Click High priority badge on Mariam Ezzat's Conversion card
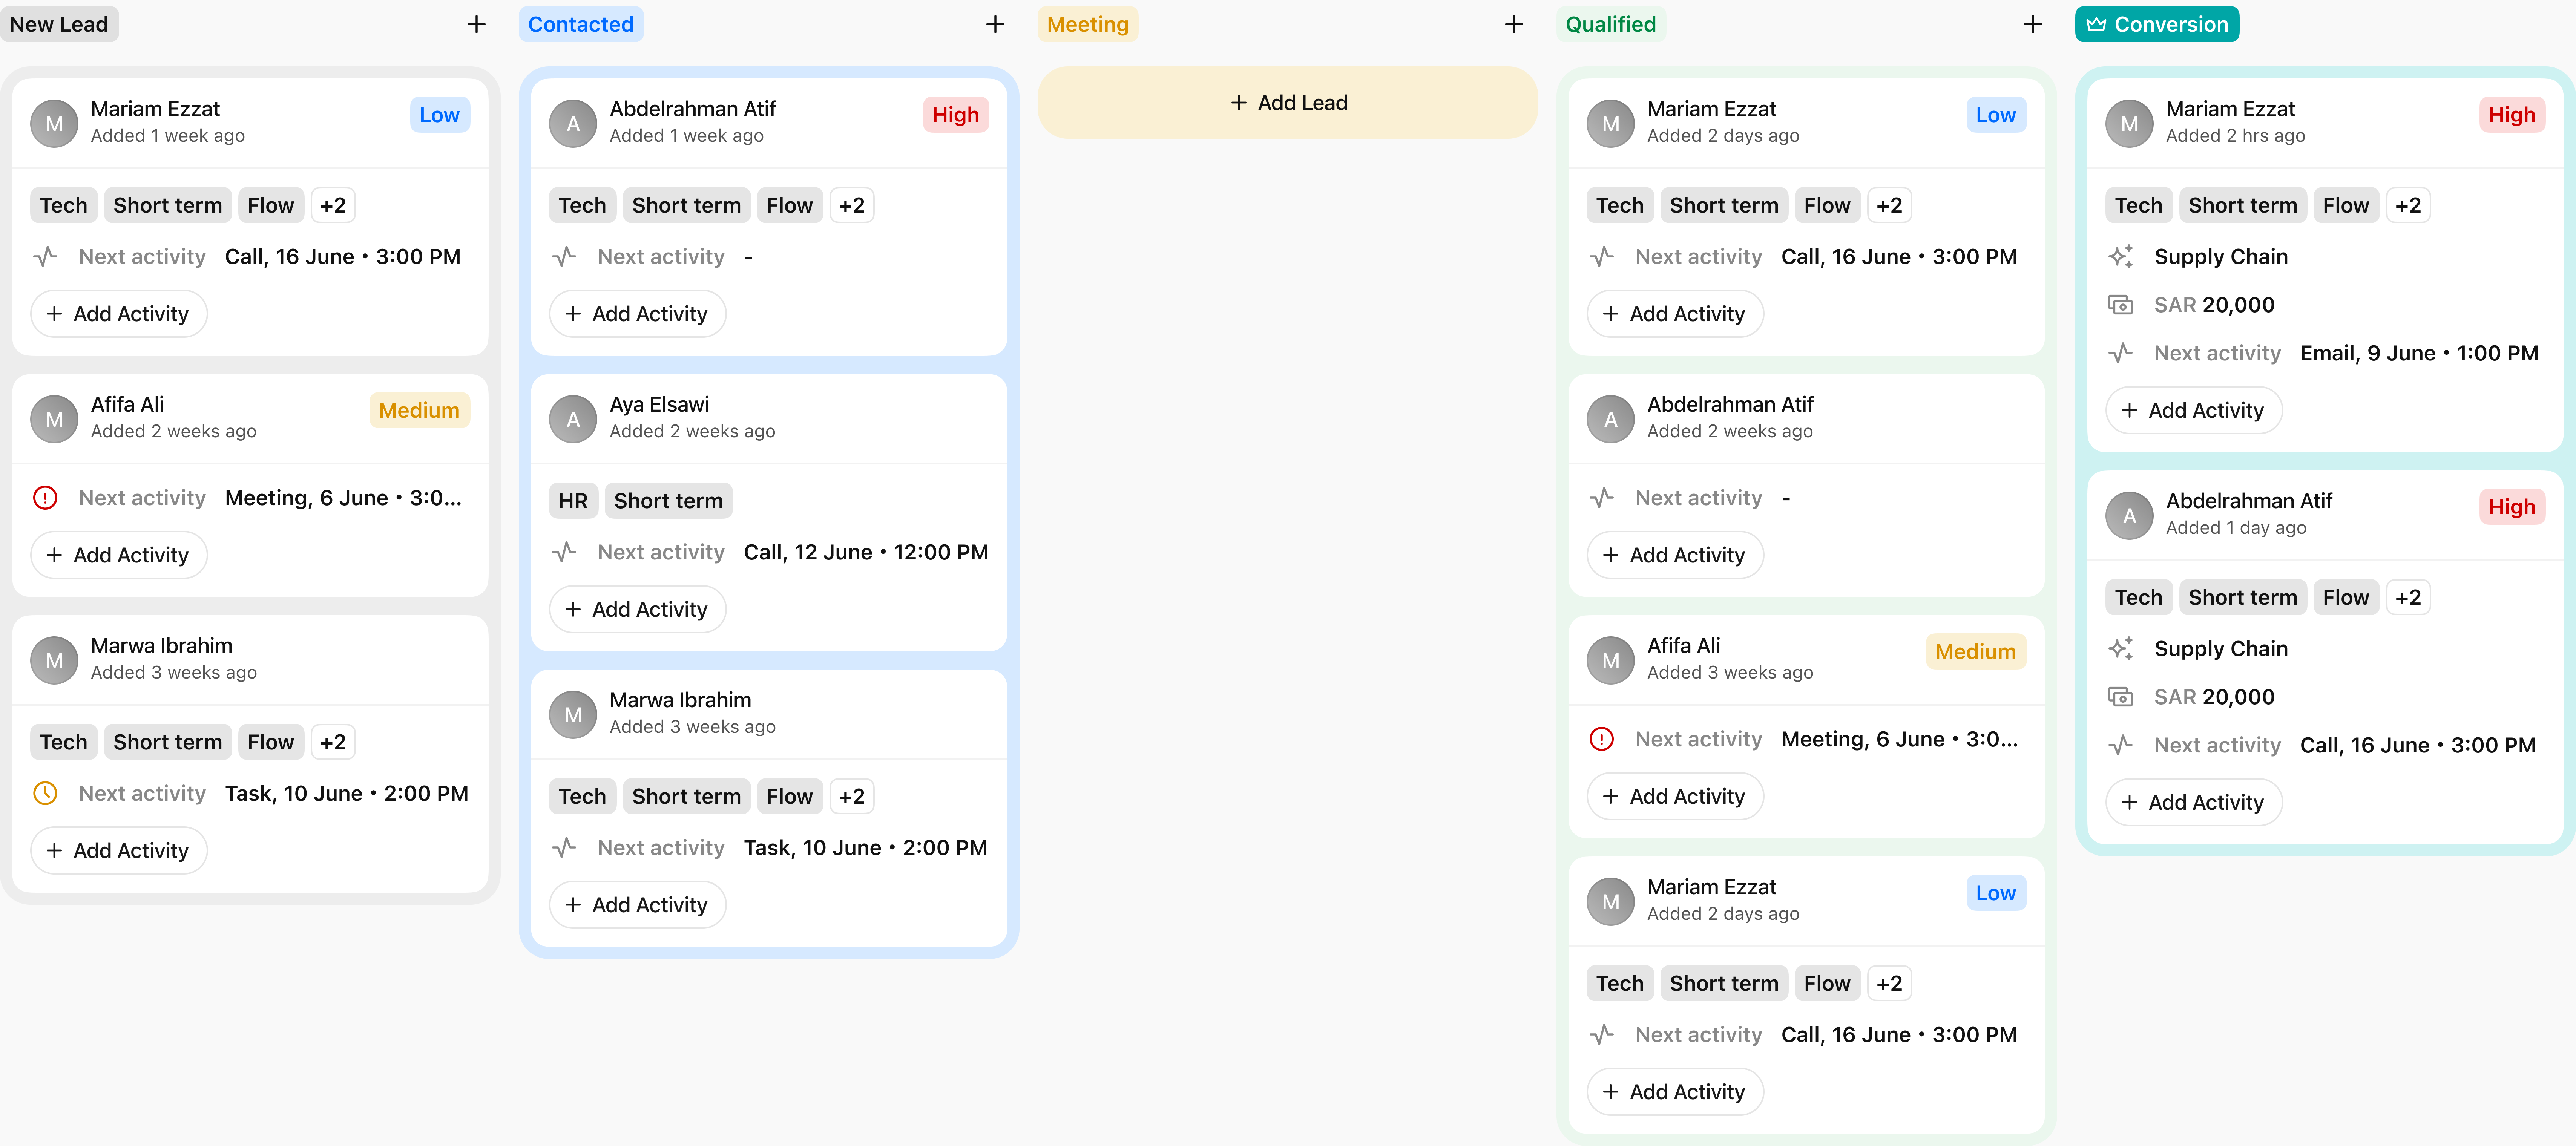2576x1146 pixels. 2512,115
